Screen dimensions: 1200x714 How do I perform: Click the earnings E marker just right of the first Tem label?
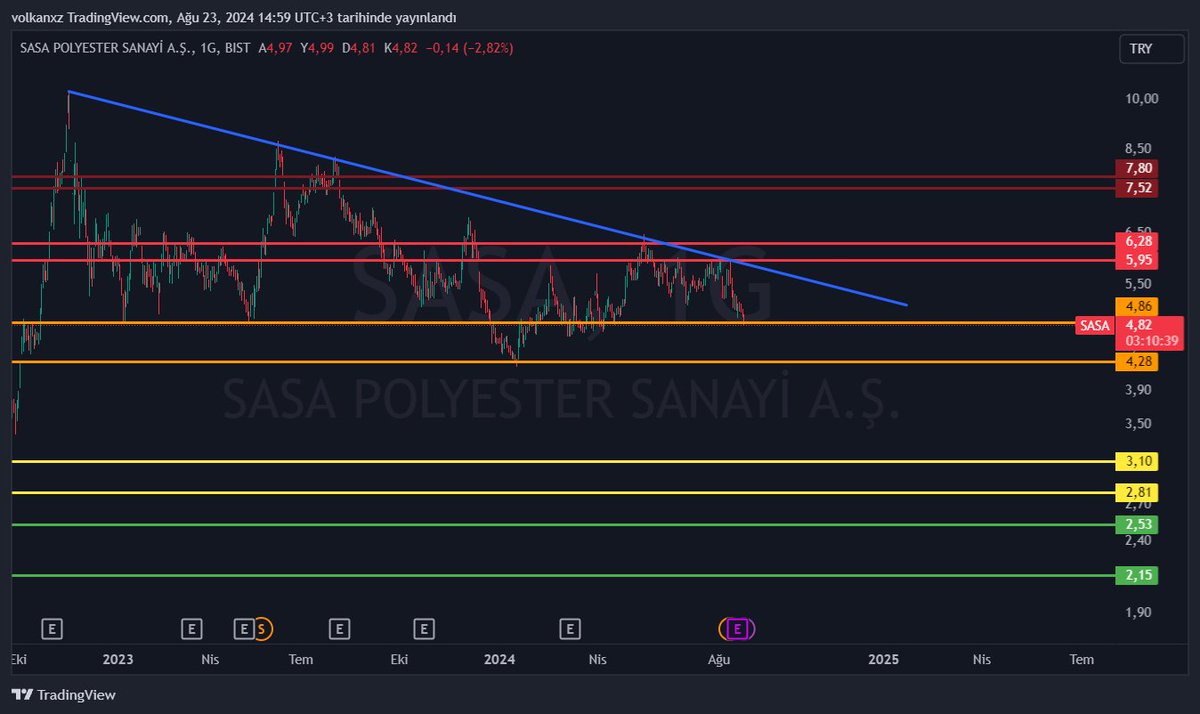pos(340,629)
